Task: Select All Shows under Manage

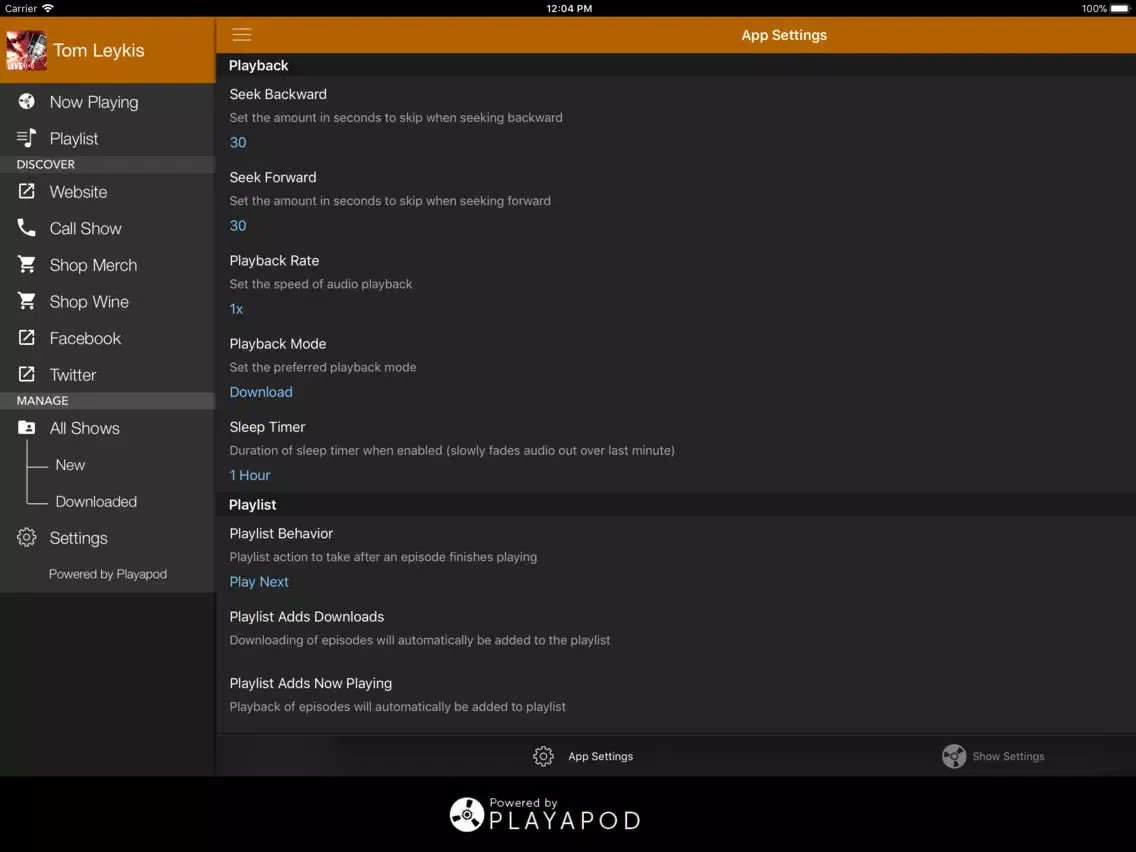Action: tap(107, 427)
